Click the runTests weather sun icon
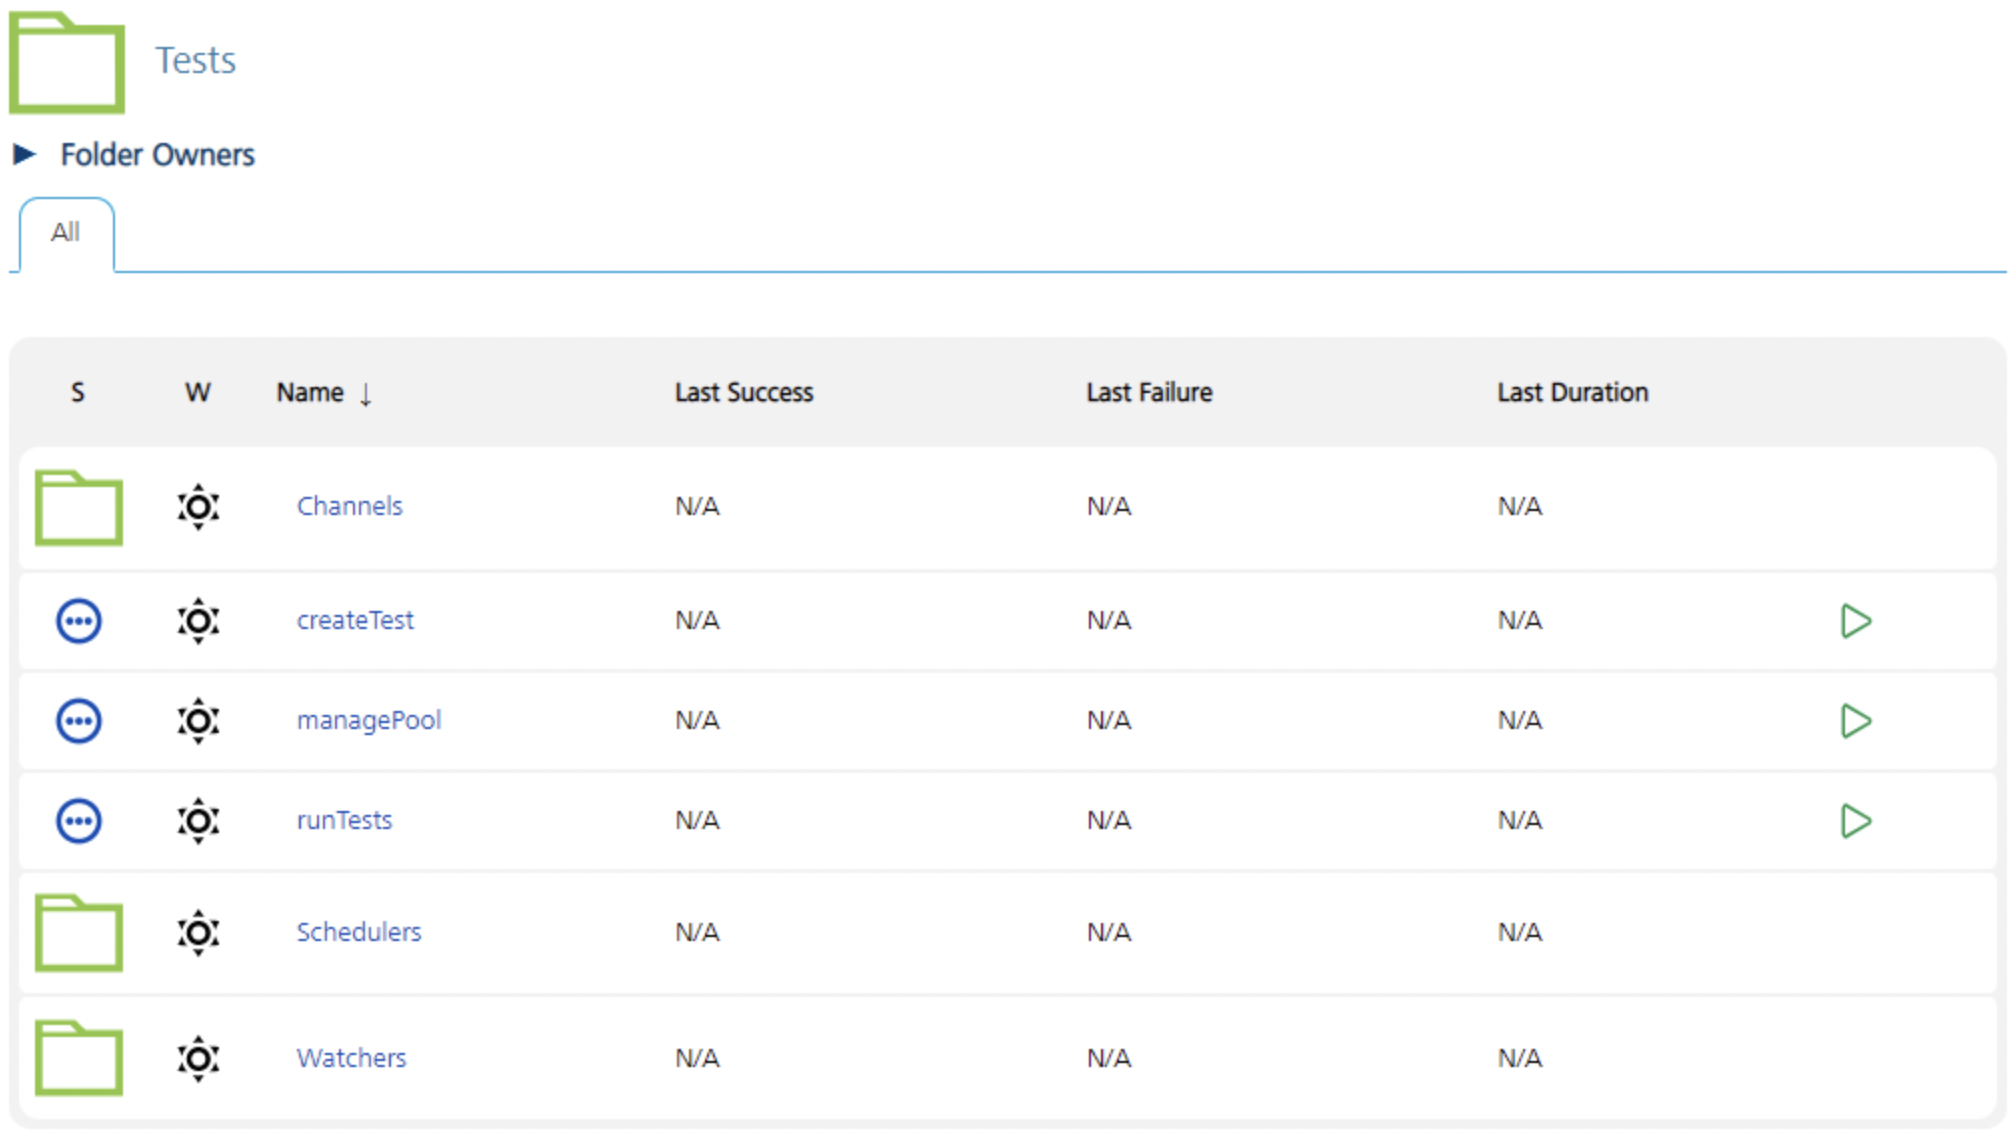This screenshot has width=2012, height=1134. pos(198,821)
